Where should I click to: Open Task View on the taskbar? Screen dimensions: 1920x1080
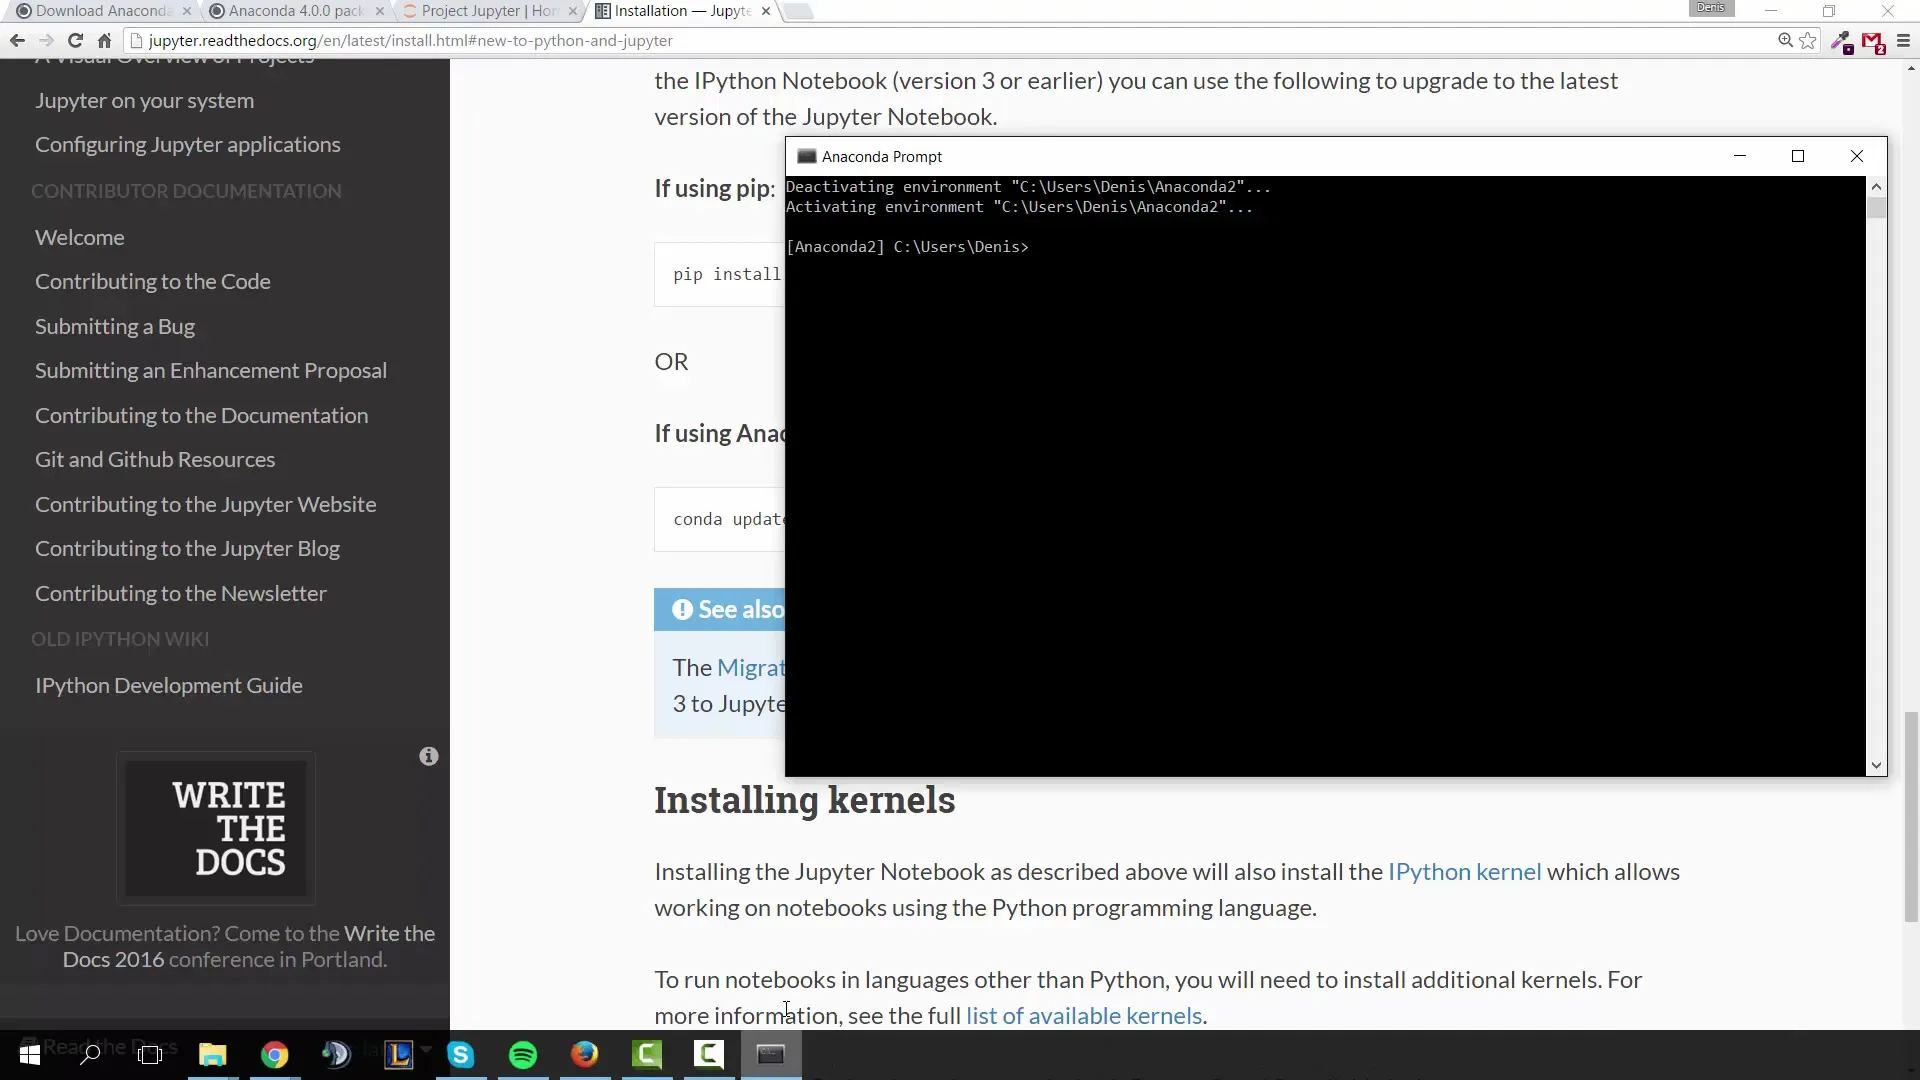click(150, 1054)
